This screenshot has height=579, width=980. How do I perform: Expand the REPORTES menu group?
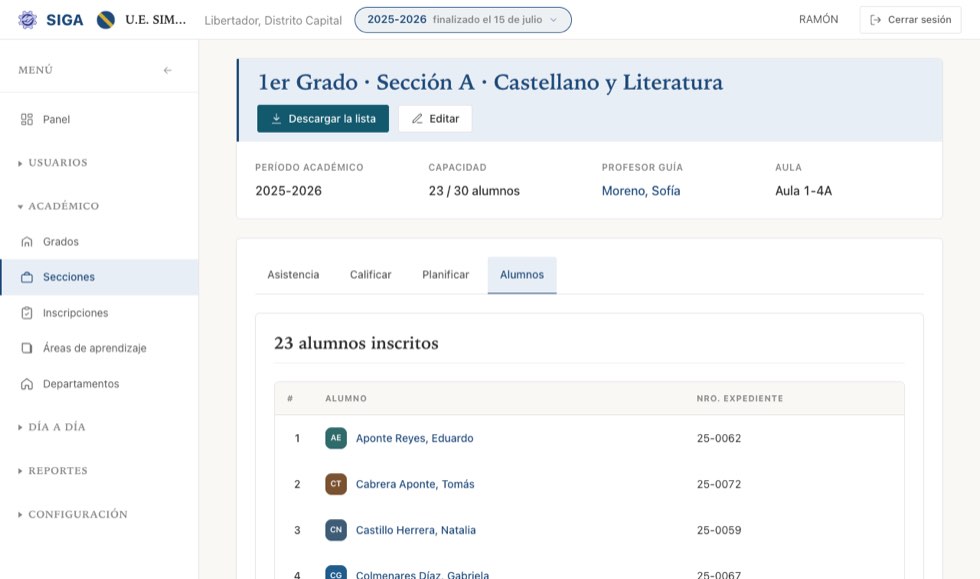[53, 471]
